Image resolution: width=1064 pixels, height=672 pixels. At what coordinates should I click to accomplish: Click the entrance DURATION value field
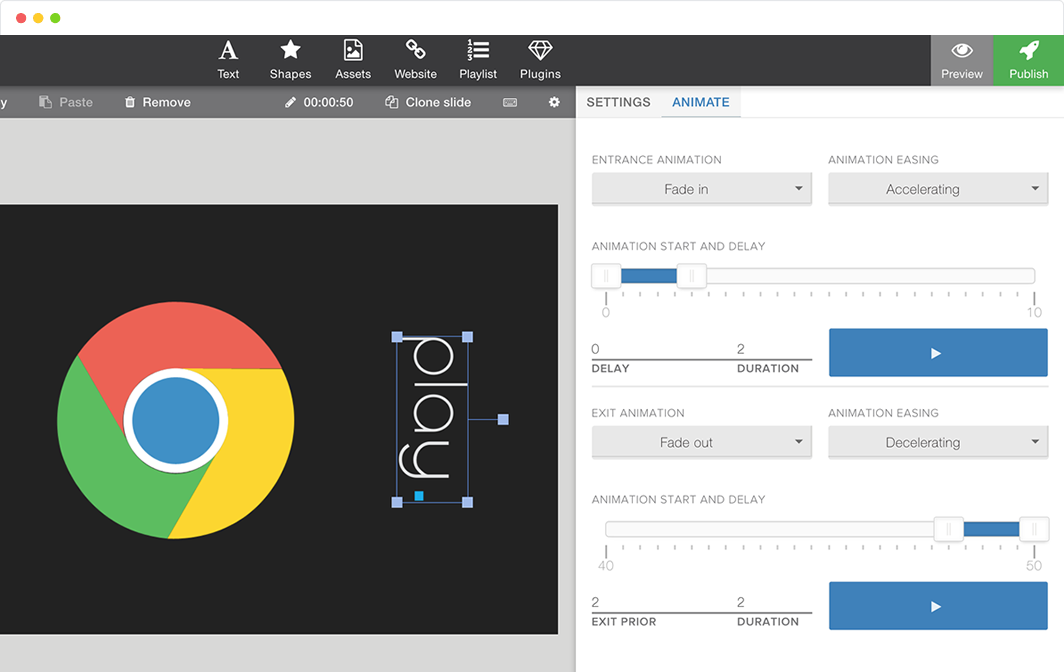pyautogui.click(x=774, y=349)
